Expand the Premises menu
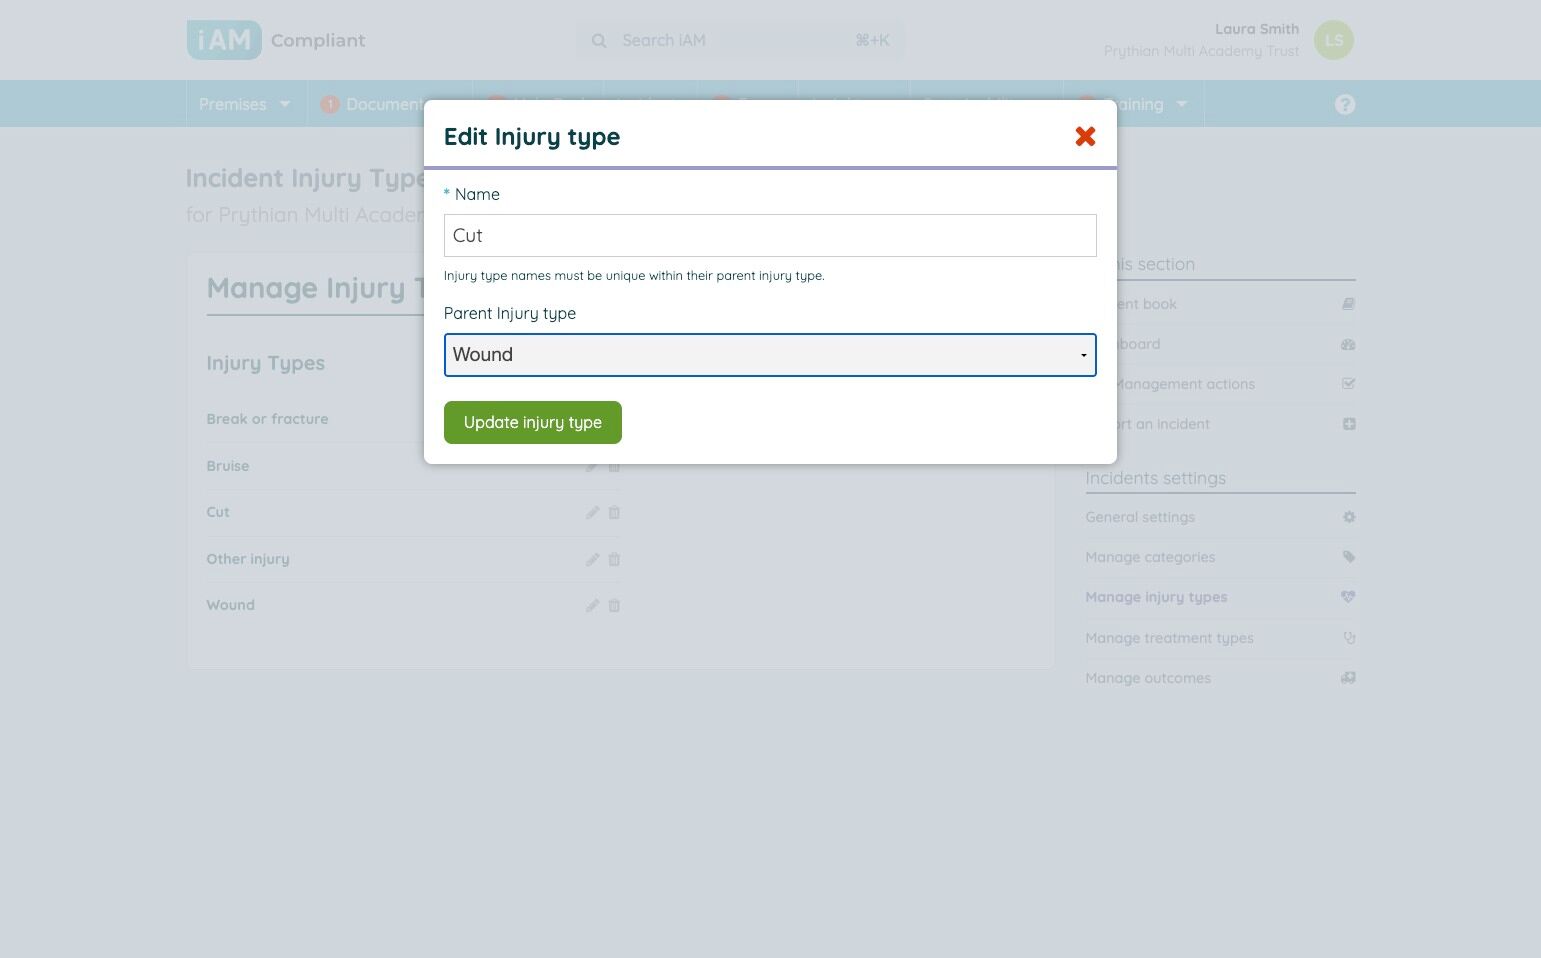1541x958 pixels. [x=245, y=104]
